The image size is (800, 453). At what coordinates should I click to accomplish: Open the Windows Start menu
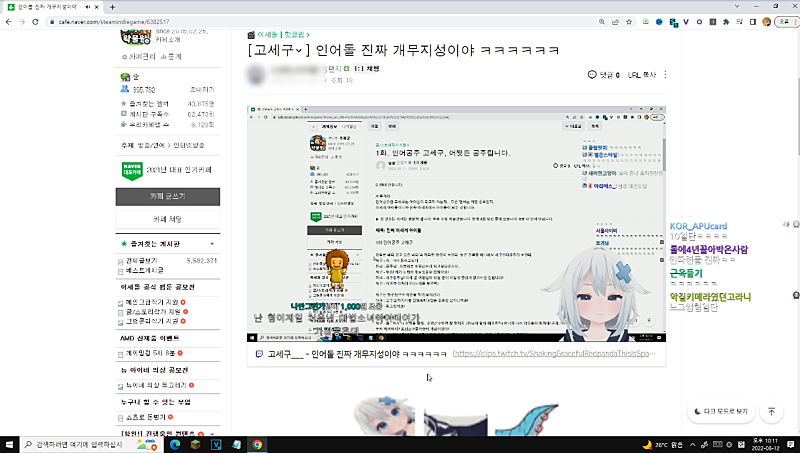tap(9, 444)
